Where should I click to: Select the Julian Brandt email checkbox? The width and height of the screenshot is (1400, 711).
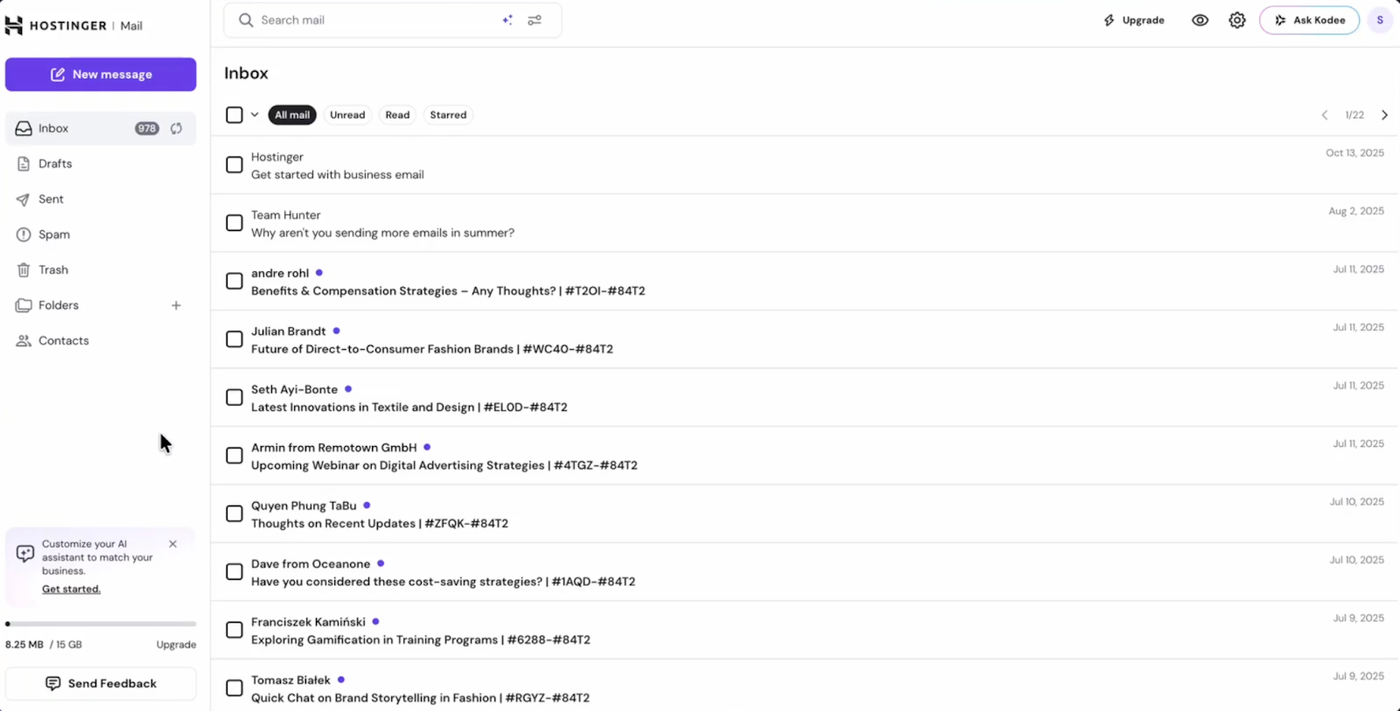coord(234,339)
